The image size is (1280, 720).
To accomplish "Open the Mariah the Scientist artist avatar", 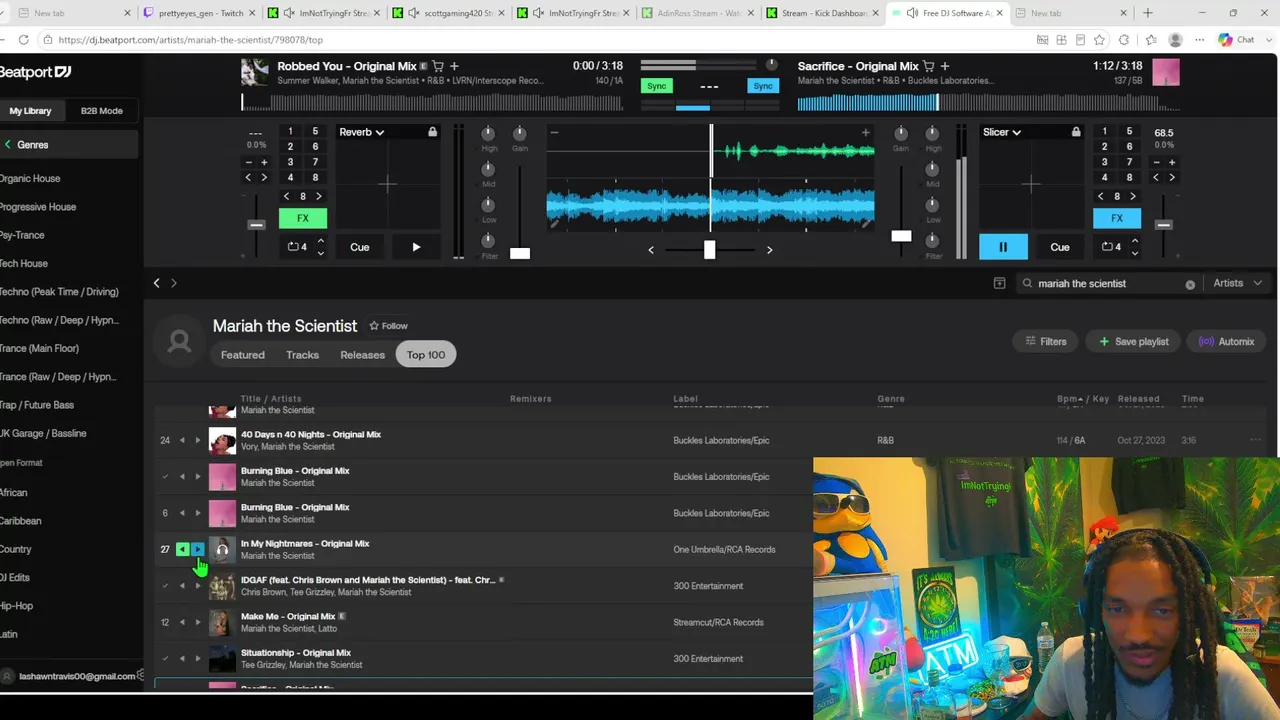I will (x=180, y=342).
